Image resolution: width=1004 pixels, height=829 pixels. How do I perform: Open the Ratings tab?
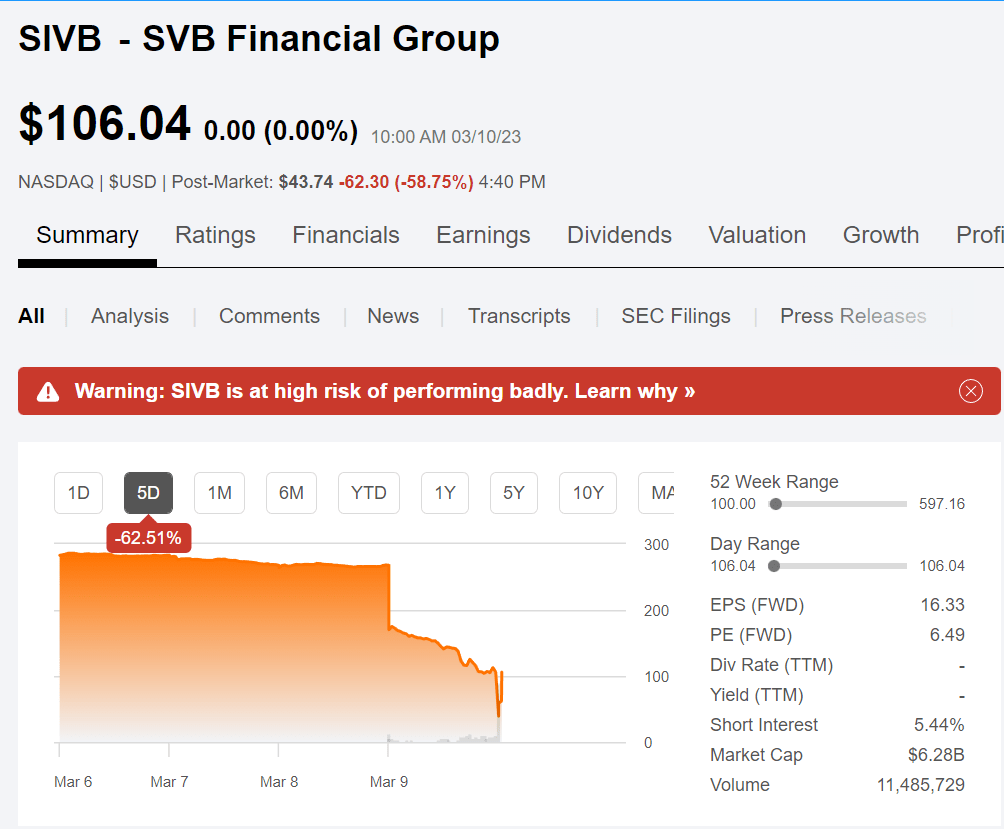215,235
